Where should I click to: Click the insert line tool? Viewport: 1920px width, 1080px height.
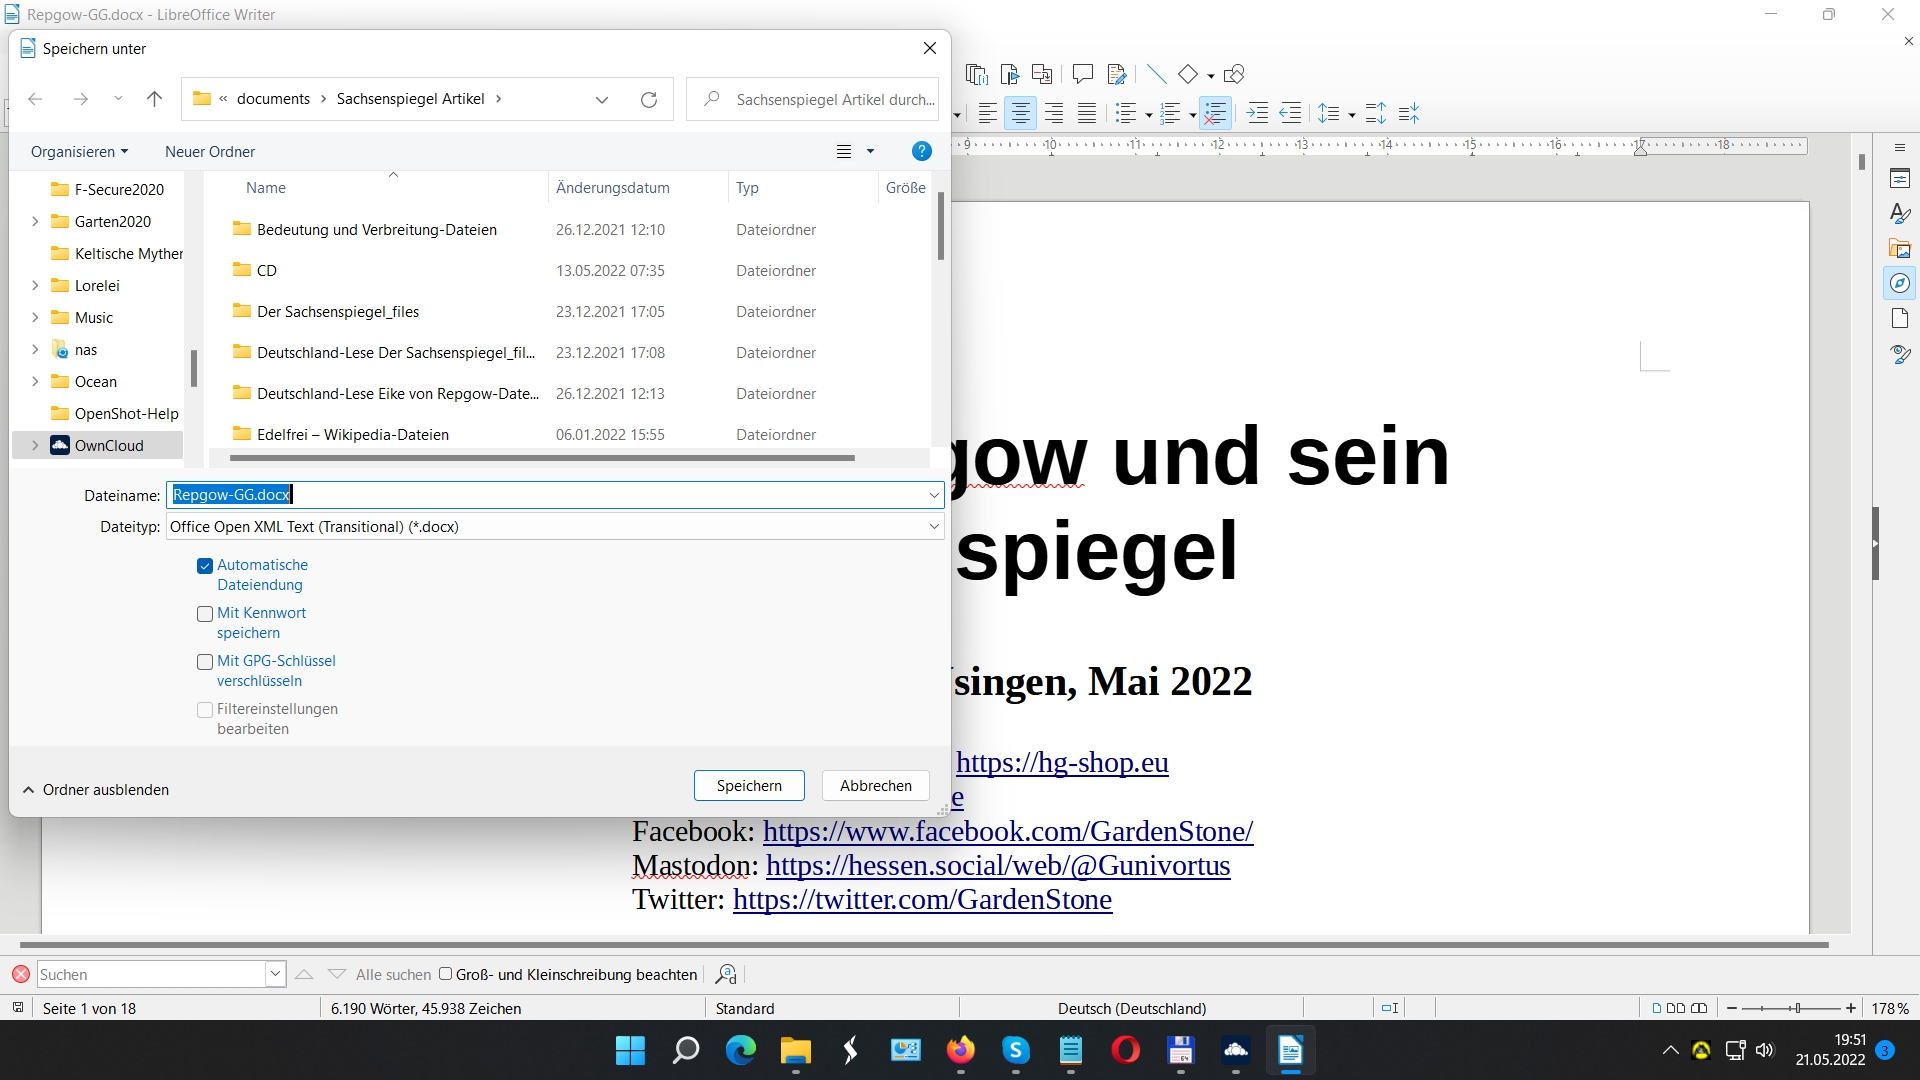(x=1156, y=74)
